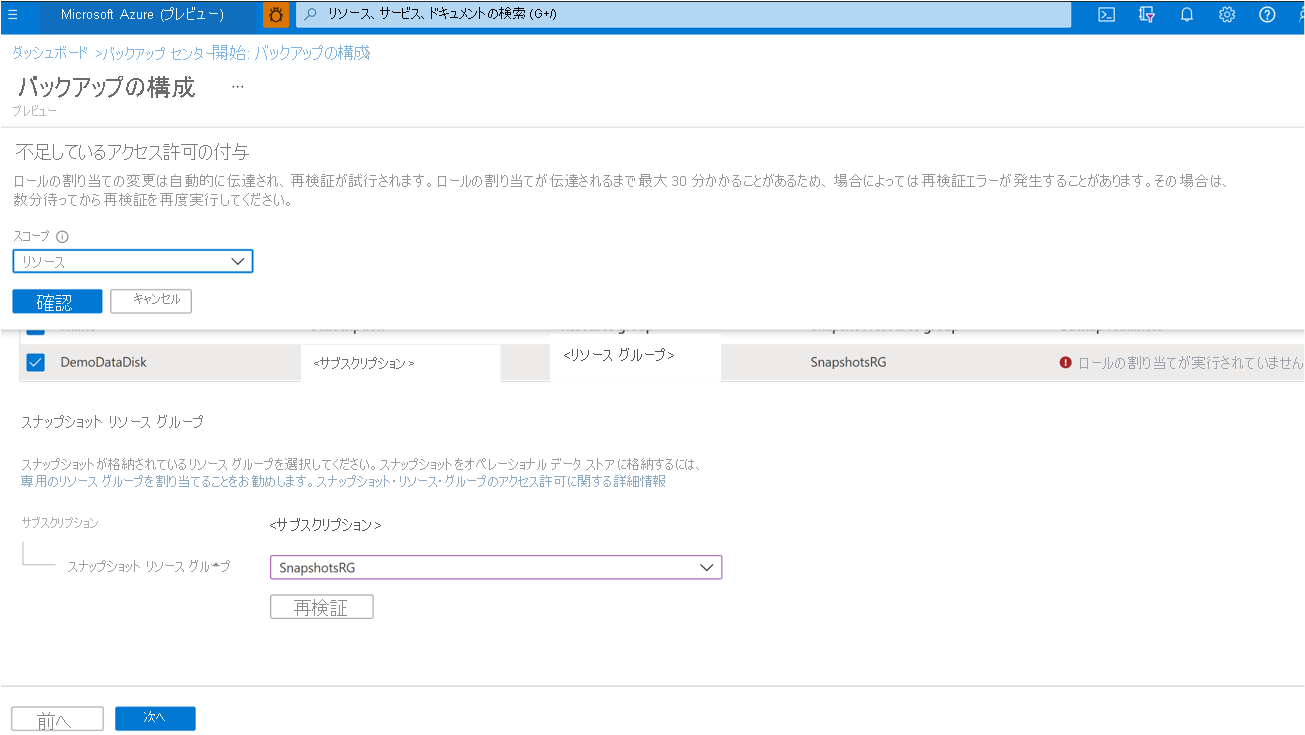The width and height of the screenshot is (1305, 735).
Task: Click the 不足しているアクセス許可の付与 heading
Action: click(132, 152)
